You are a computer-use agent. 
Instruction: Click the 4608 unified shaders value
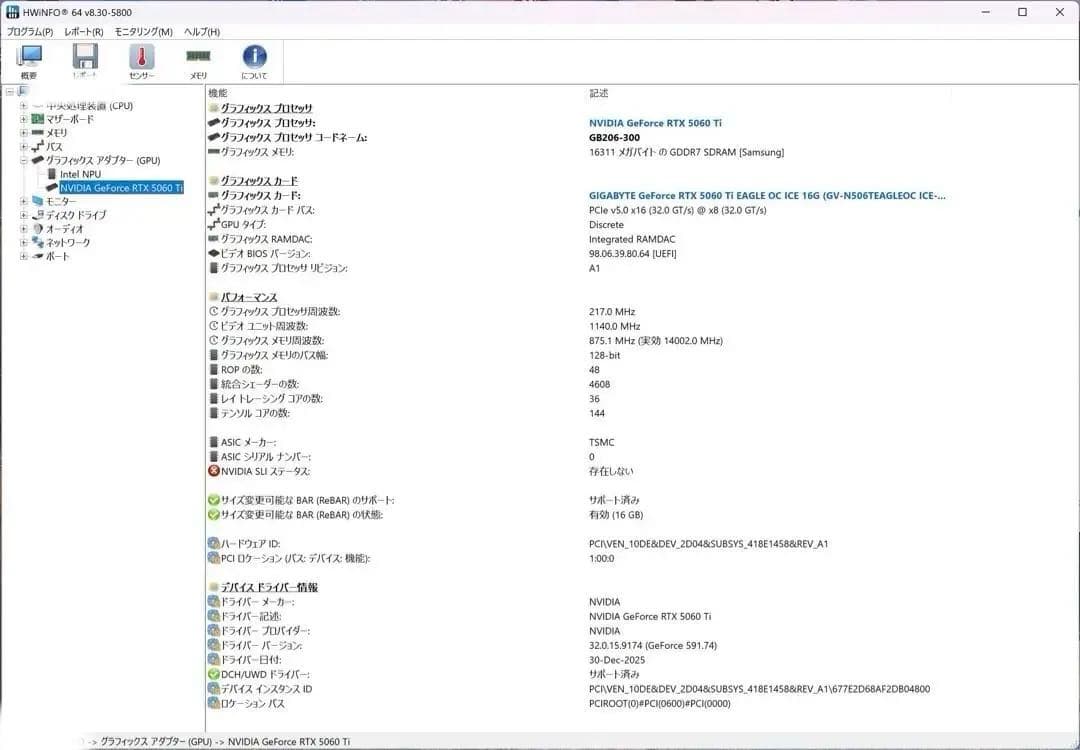click(x=599, y=384)
